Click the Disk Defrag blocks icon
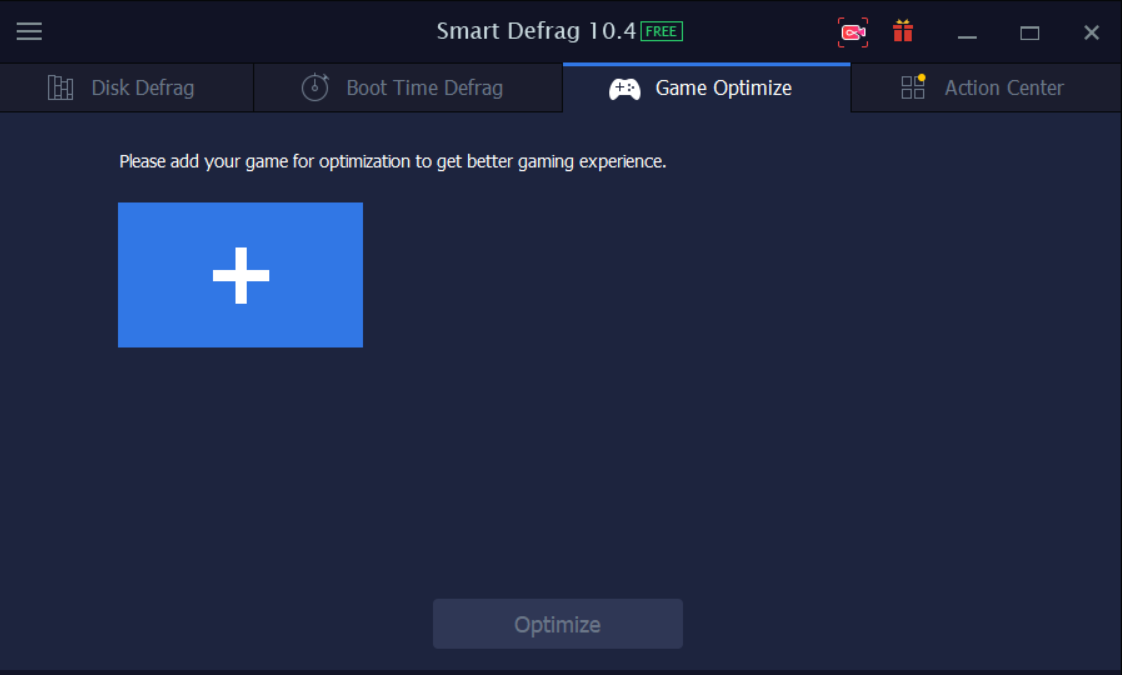The height and width of the screenshot is (675, 1122). click(x=60, y=87)
